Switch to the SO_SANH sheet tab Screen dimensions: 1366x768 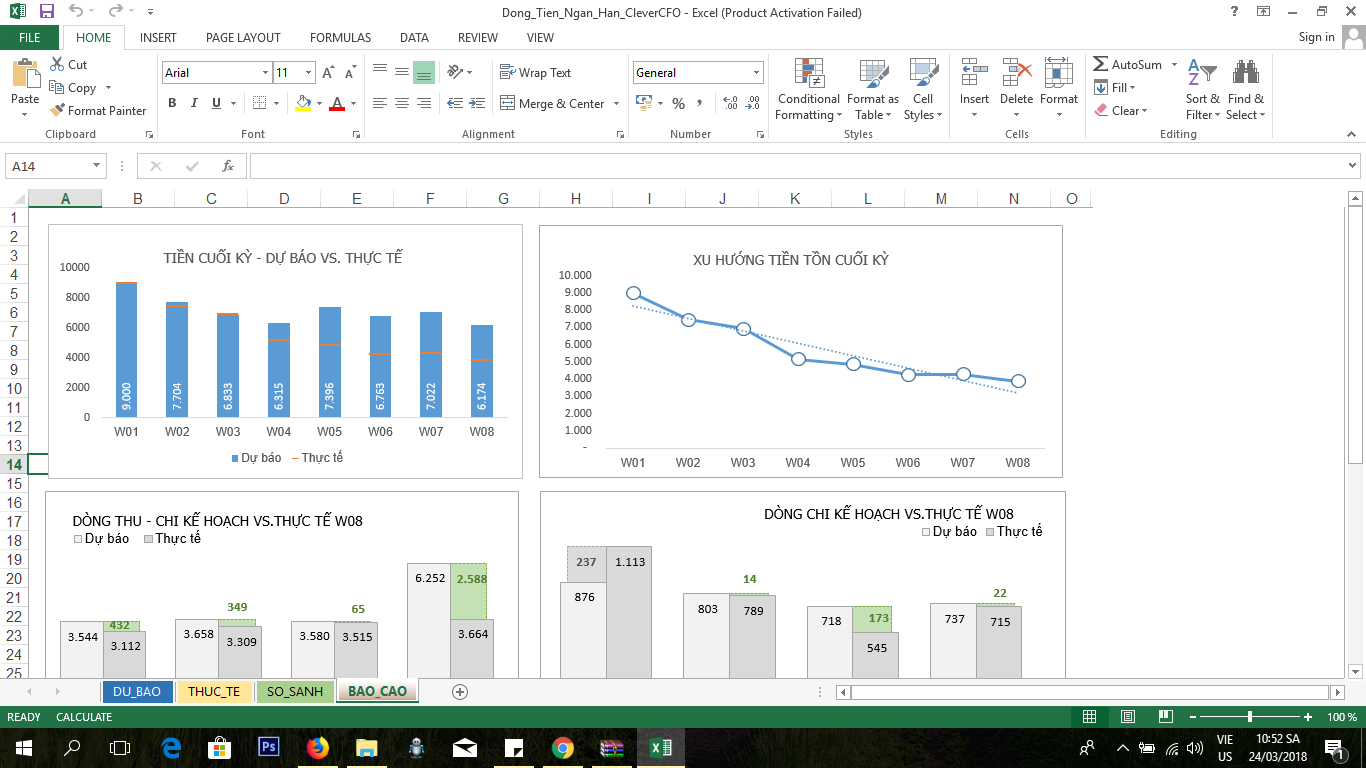tap(294, 691)
